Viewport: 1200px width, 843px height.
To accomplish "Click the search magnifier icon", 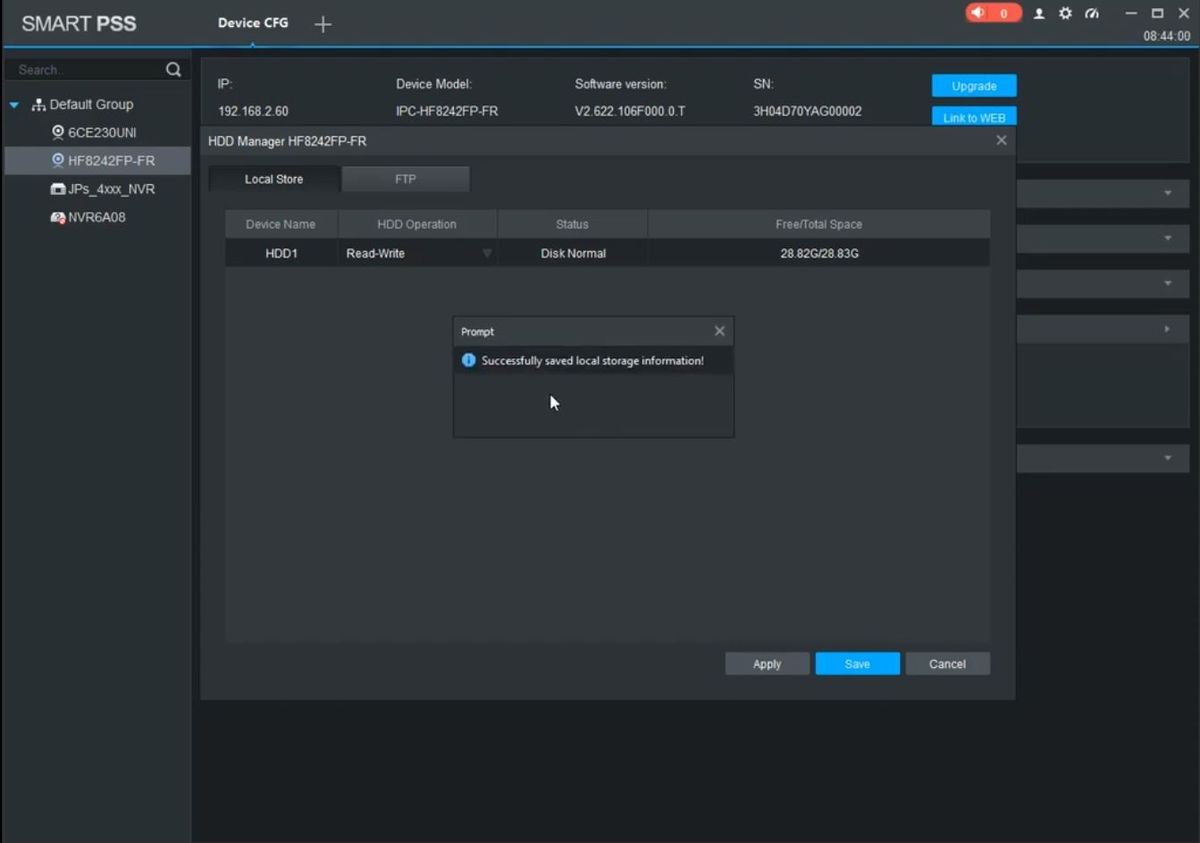I will (x=173, y=70).
